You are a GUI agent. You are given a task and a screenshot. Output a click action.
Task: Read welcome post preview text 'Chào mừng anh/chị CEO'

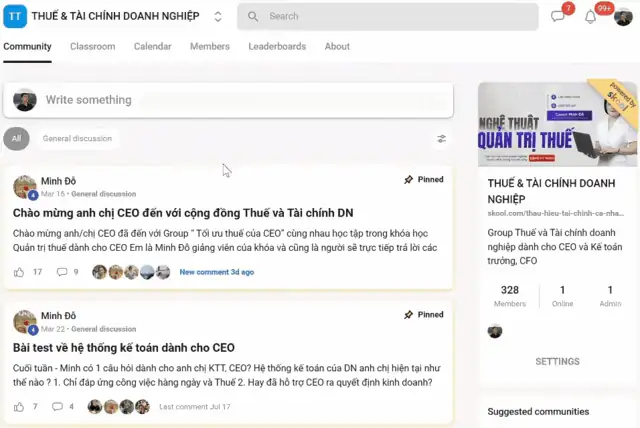pyautogui.click(x=225, y=241)
